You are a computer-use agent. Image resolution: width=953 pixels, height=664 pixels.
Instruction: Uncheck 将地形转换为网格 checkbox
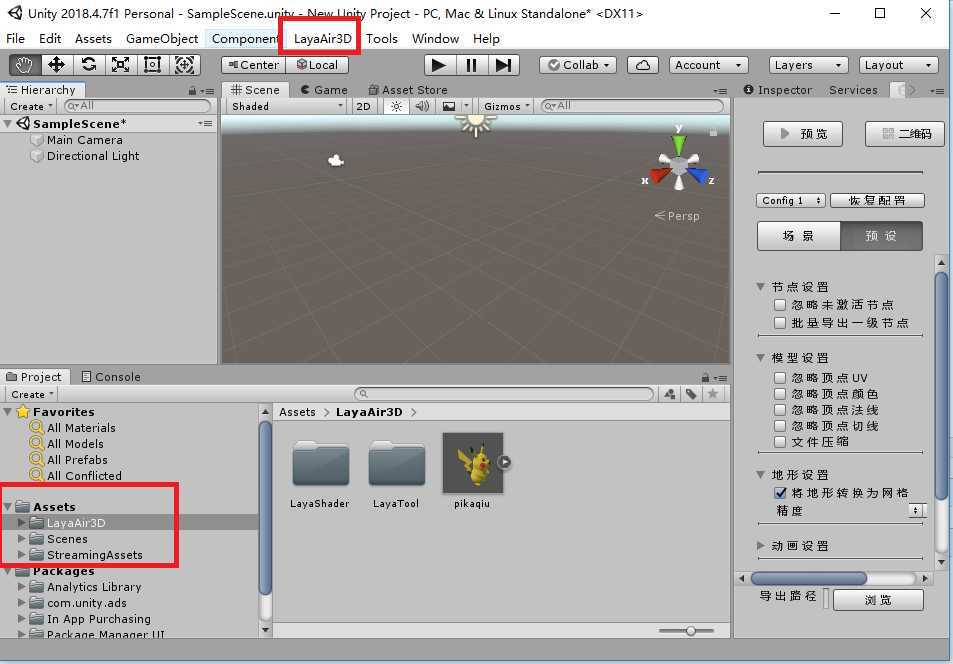780,493
